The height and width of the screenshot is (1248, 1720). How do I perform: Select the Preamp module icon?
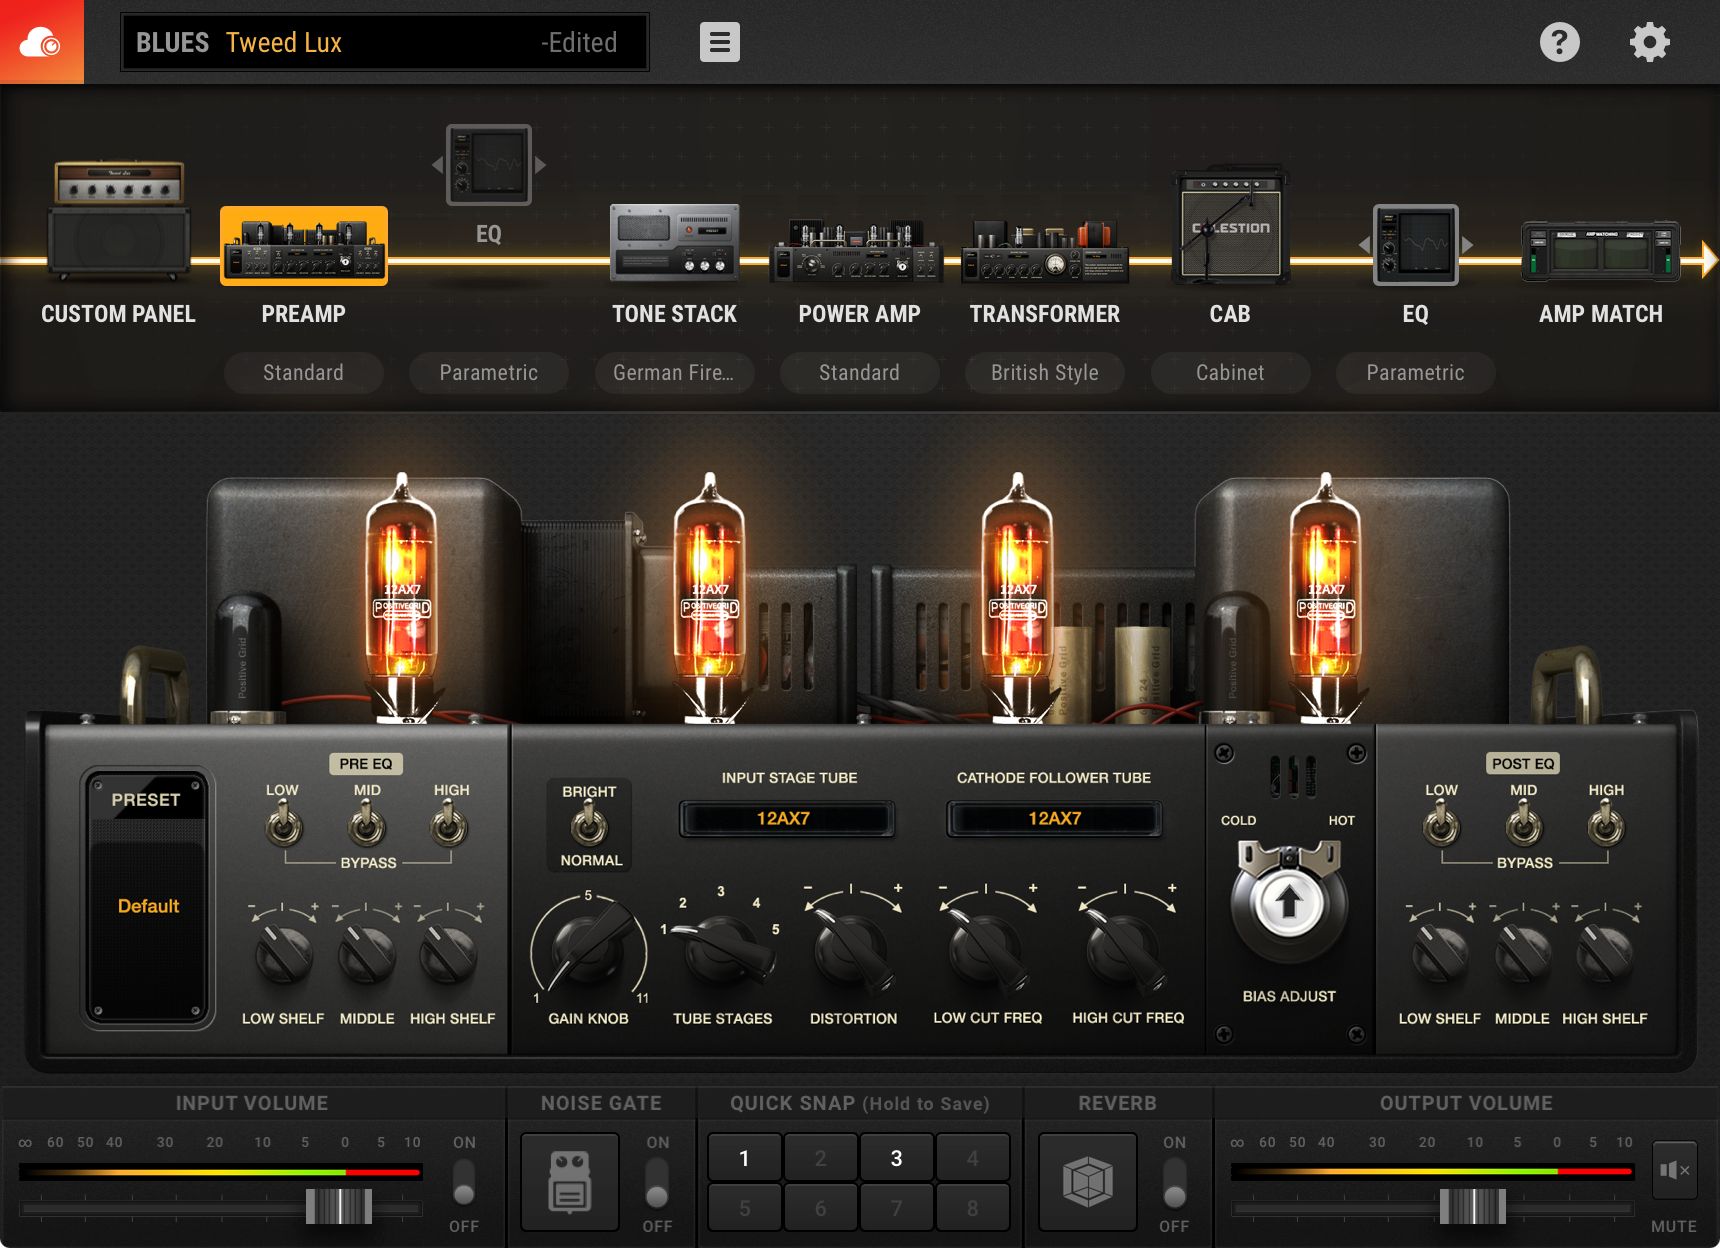click(x=304, y=246)
